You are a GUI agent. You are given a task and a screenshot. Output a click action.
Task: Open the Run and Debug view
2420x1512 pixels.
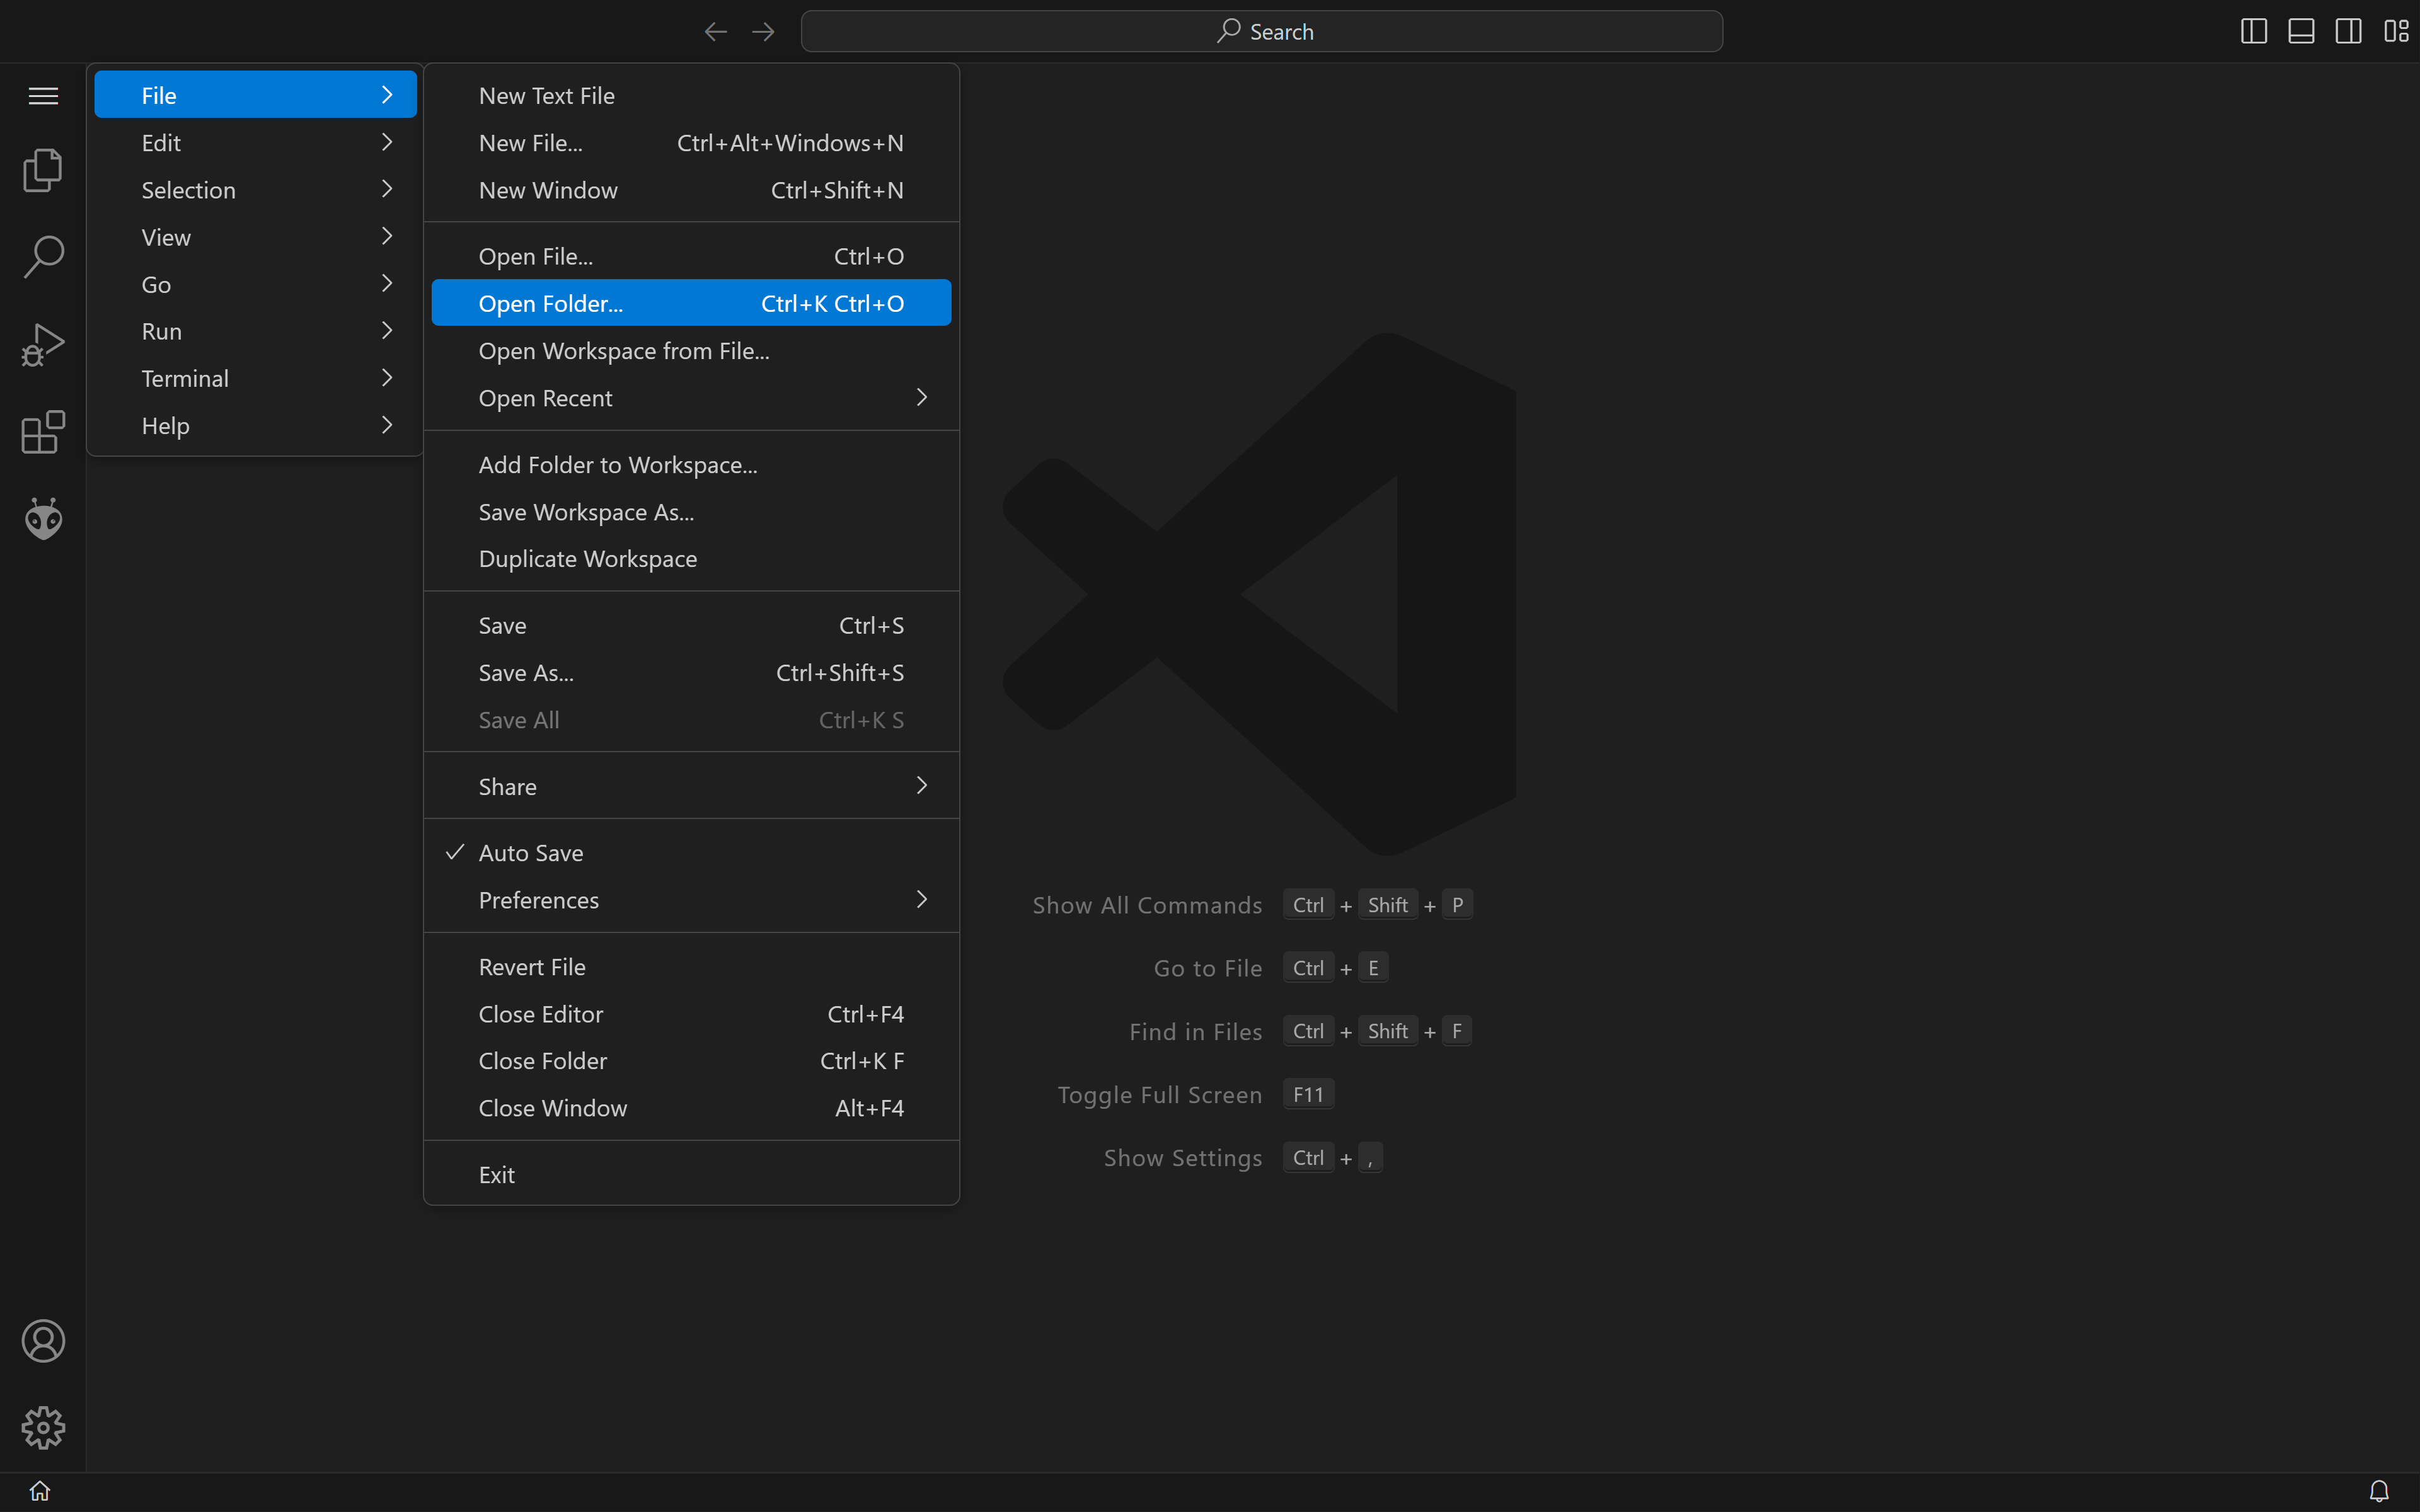[43, 343]
